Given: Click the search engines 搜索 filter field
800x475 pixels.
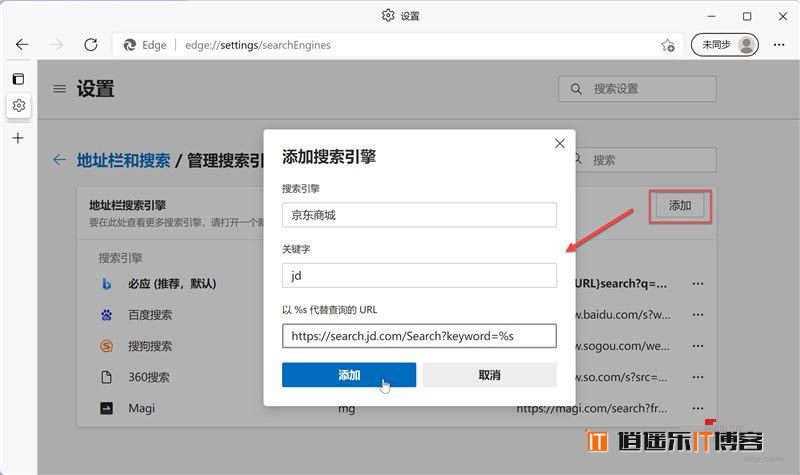Looking at the screenshot, I should tap(645, 160).
